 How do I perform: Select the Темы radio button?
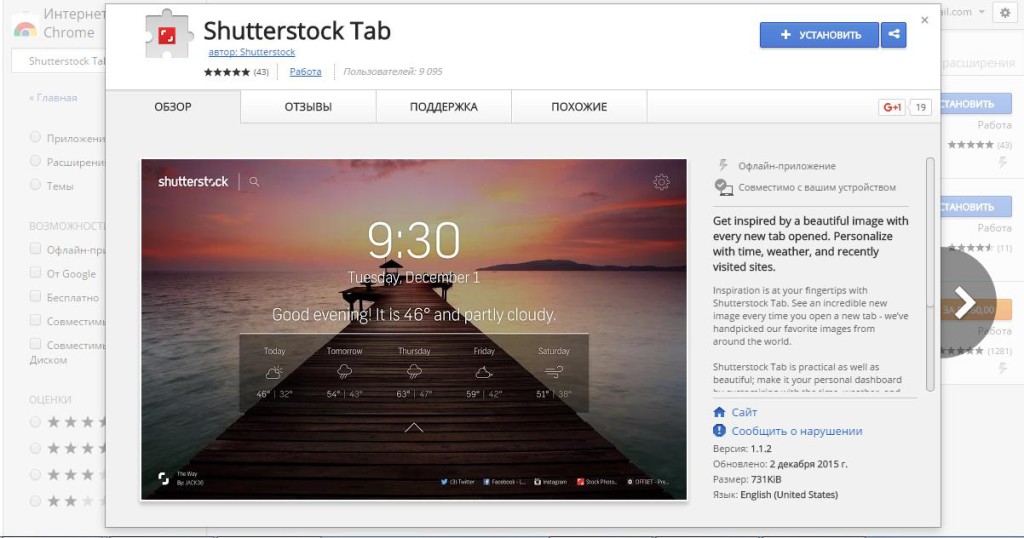pyautogui.click(x=35, y=185)
